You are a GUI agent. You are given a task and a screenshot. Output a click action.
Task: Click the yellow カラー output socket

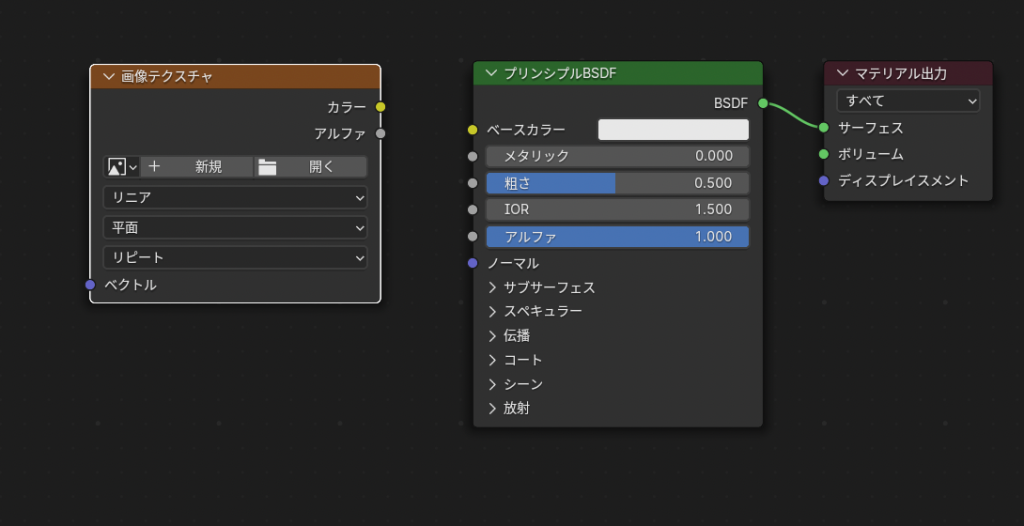[x=381, y=107]
